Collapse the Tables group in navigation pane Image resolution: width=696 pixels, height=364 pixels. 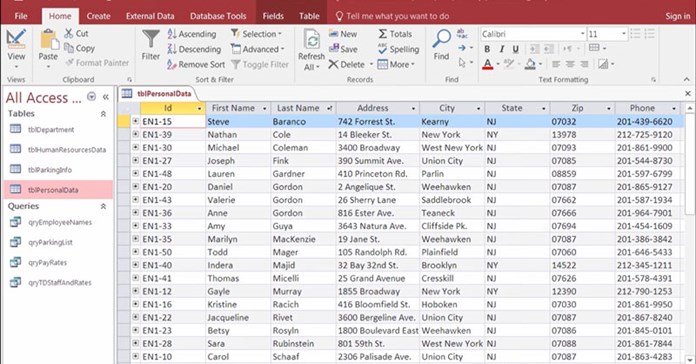click(x=103, y=114)
